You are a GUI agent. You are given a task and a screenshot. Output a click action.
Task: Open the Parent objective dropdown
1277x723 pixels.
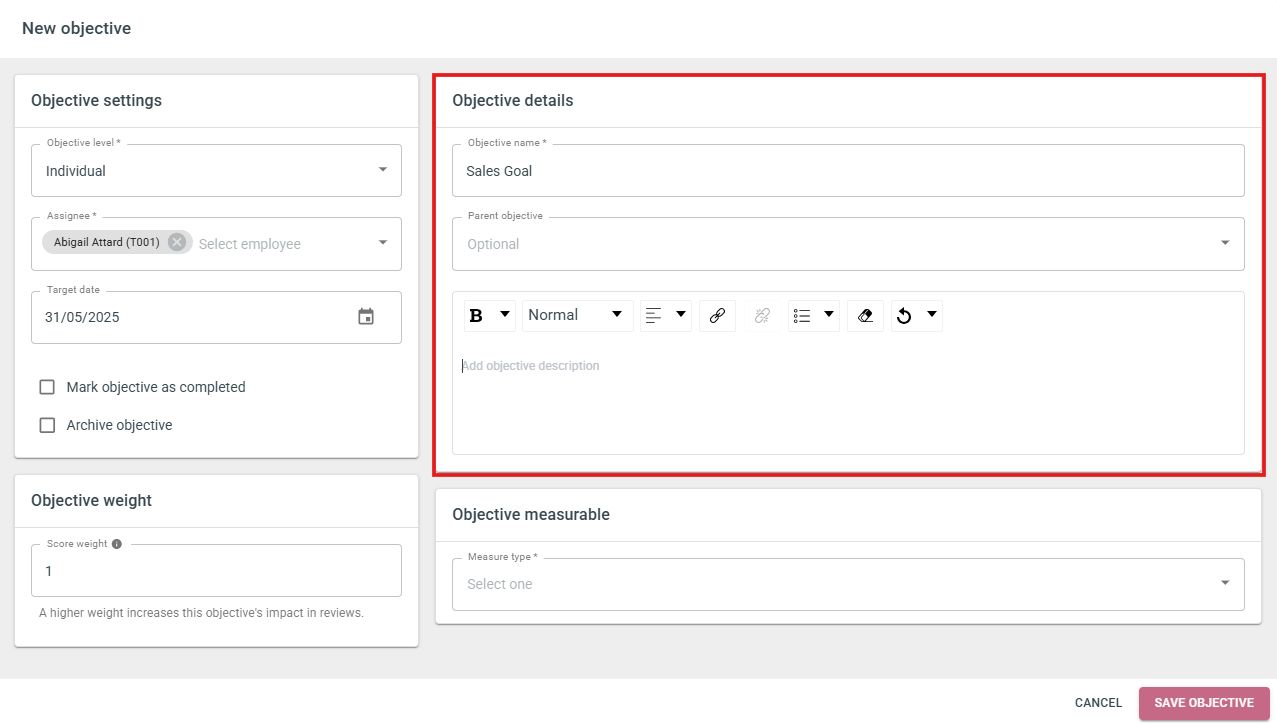[848, 244]
